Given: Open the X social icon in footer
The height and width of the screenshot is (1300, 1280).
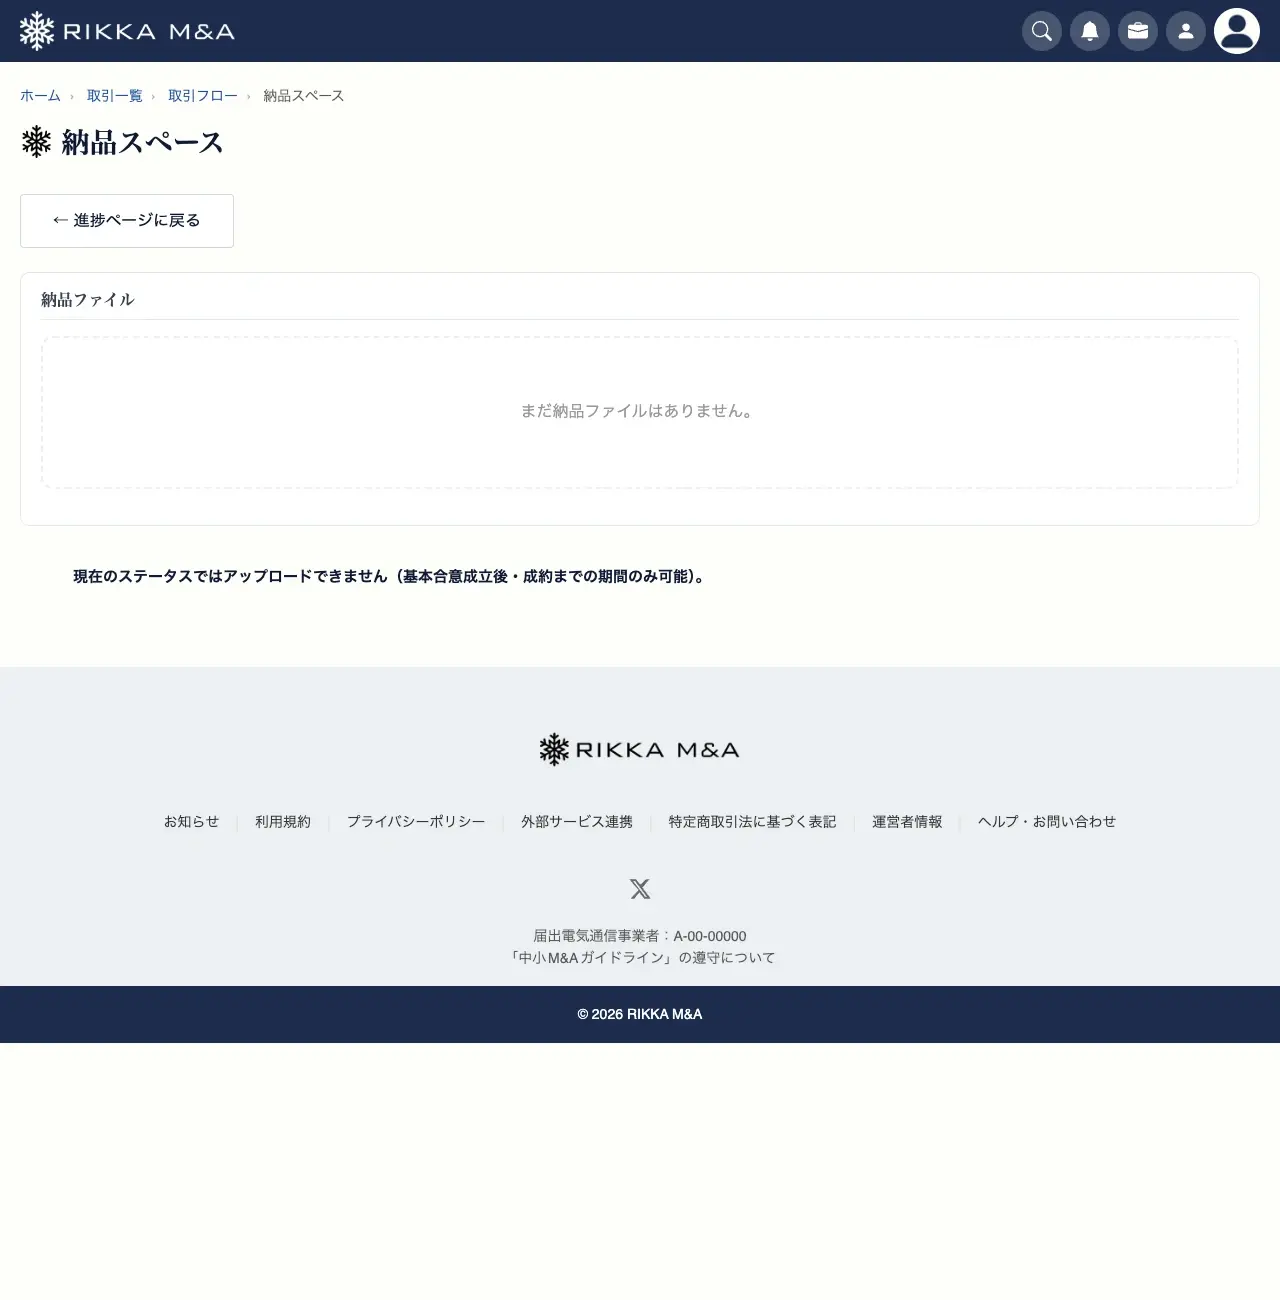Looking at the screenshot, I should [x=640, y=888].
